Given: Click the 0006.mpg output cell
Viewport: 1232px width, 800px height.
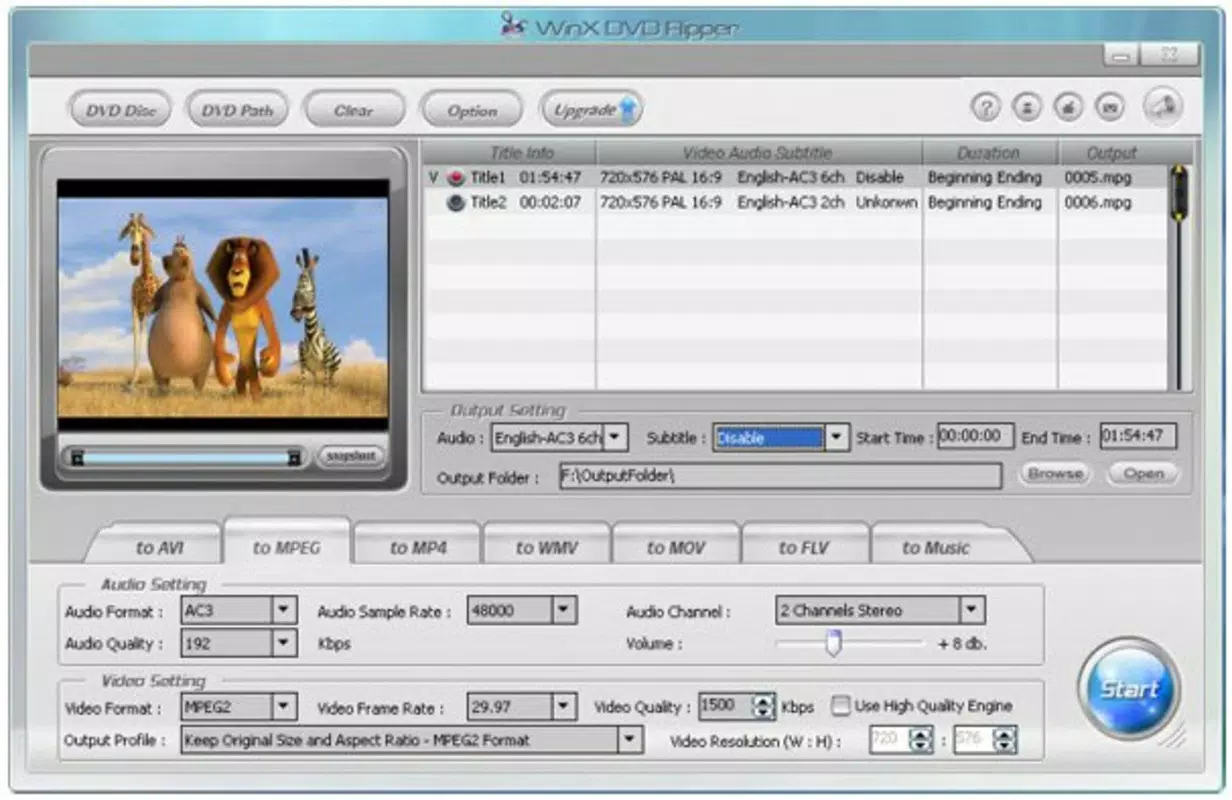Looking at the screenshot, I should 1098,203.
